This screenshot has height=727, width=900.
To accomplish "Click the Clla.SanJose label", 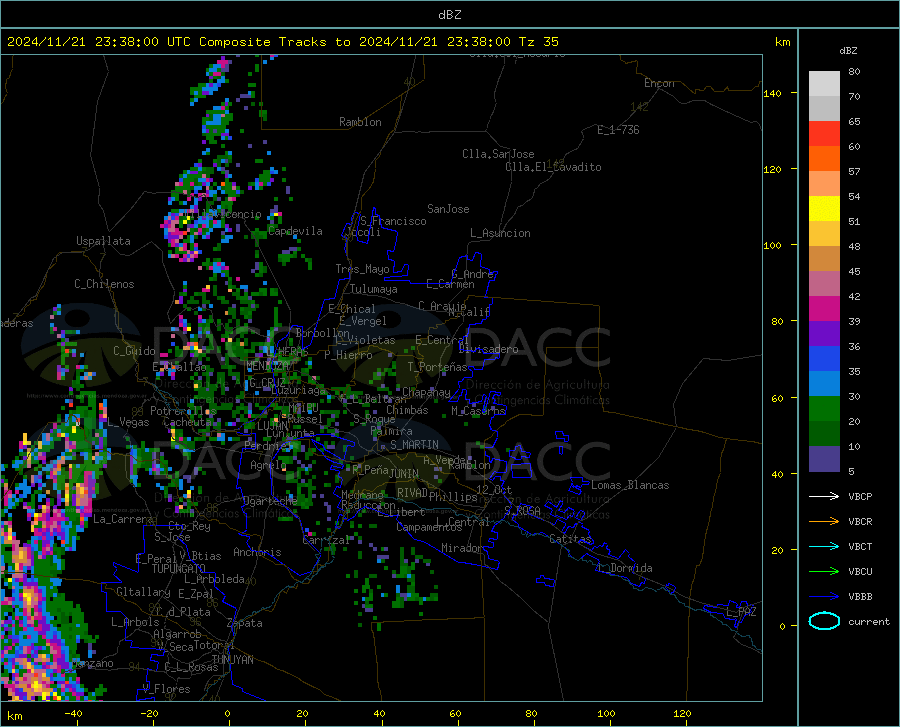I will click(498, 154).
